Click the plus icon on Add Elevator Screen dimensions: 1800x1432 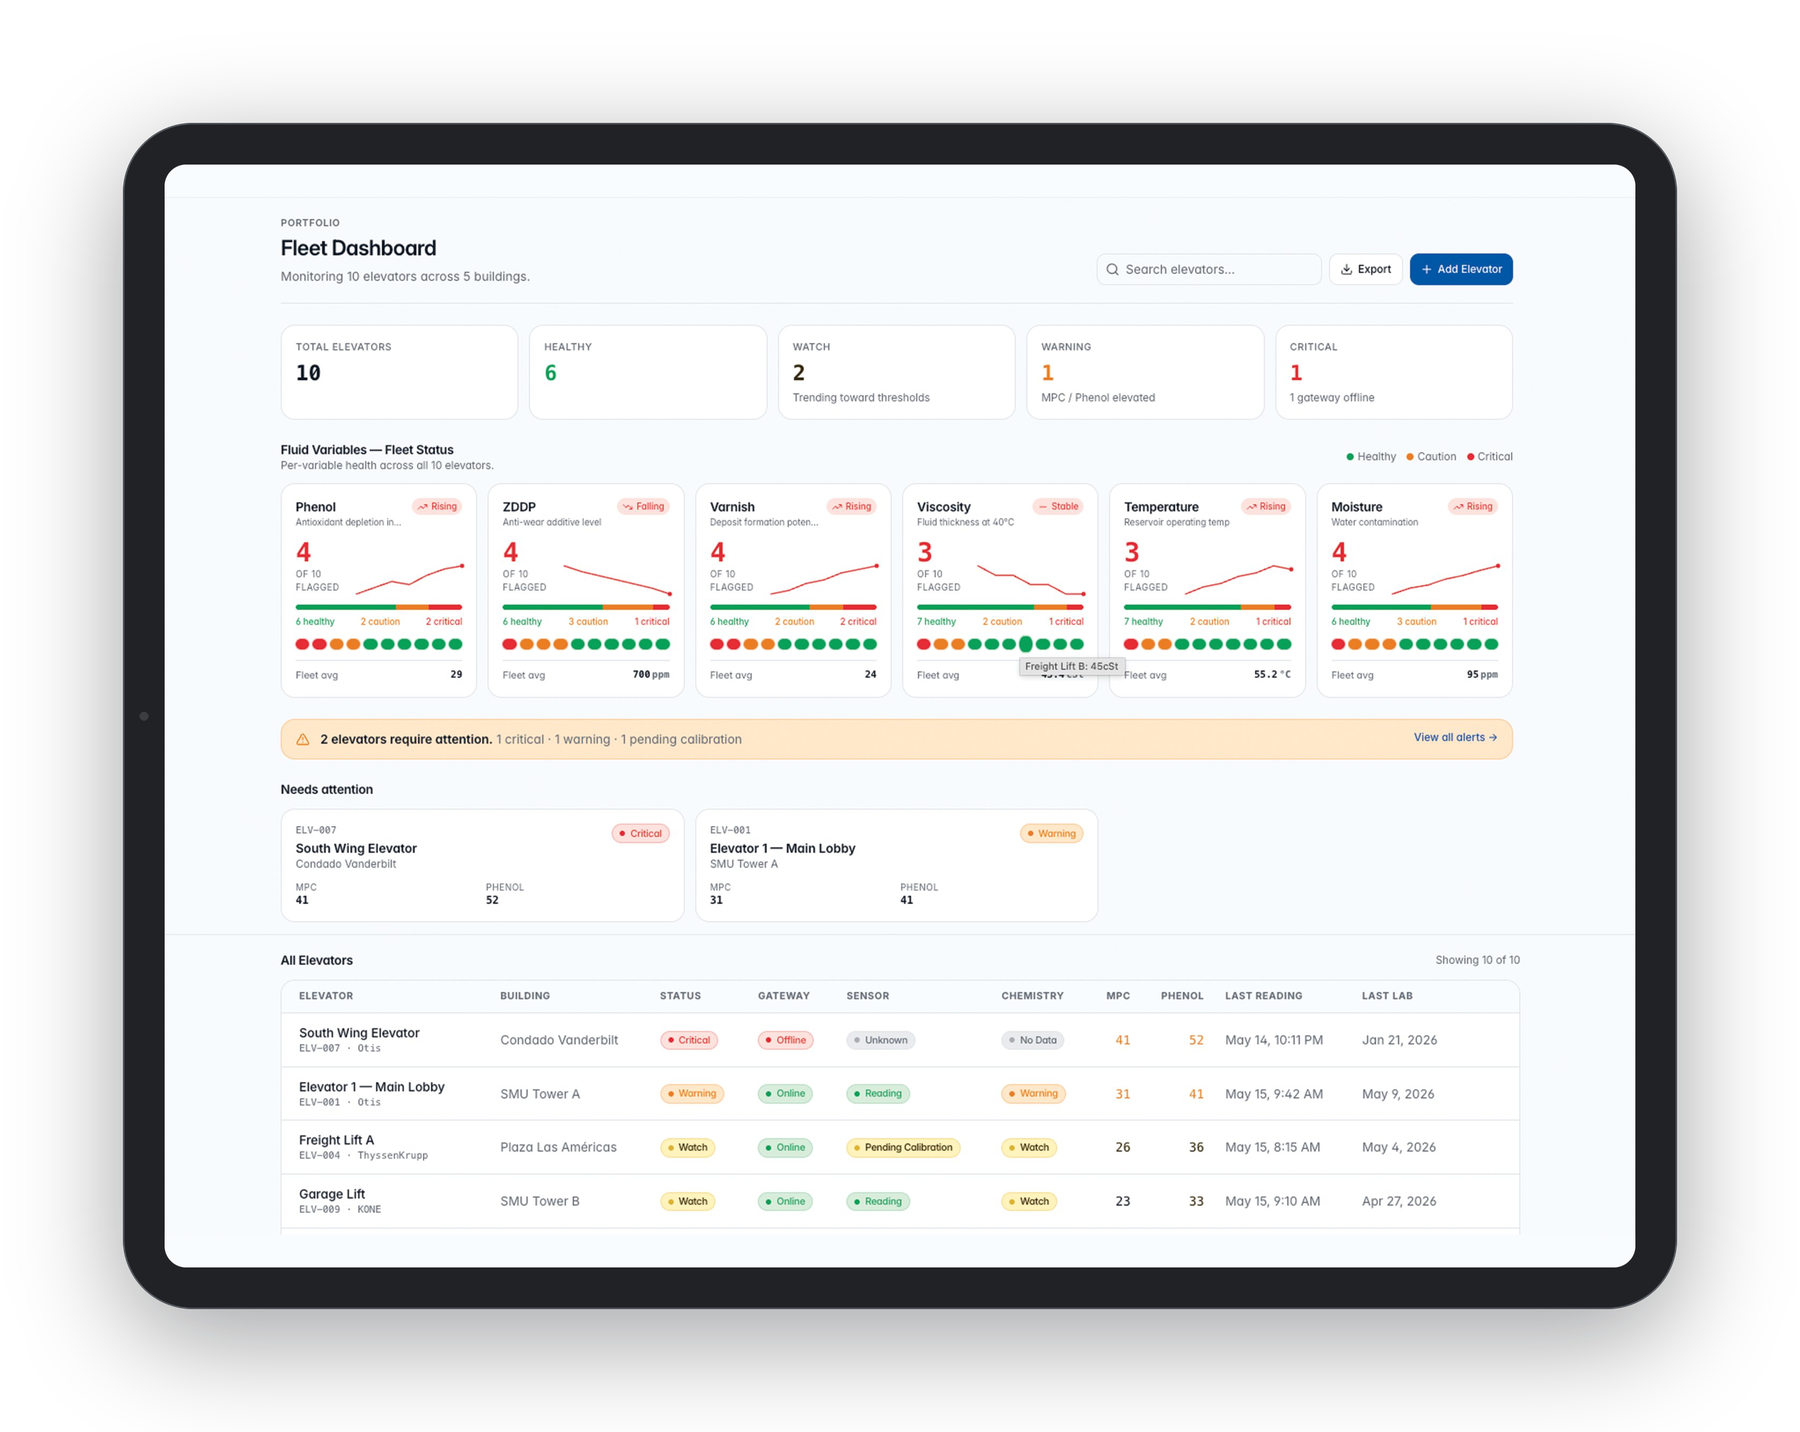coord(1426,269)
